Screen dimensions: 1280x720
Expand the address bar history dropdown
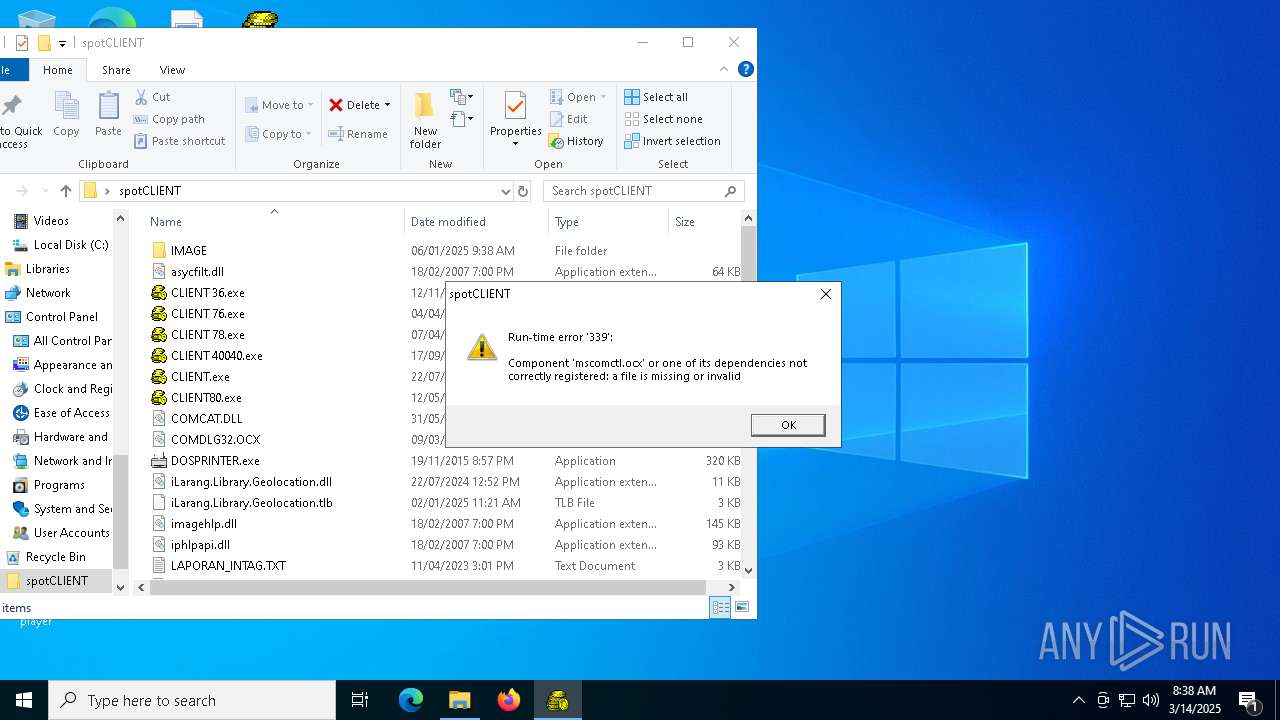[505, 191]
